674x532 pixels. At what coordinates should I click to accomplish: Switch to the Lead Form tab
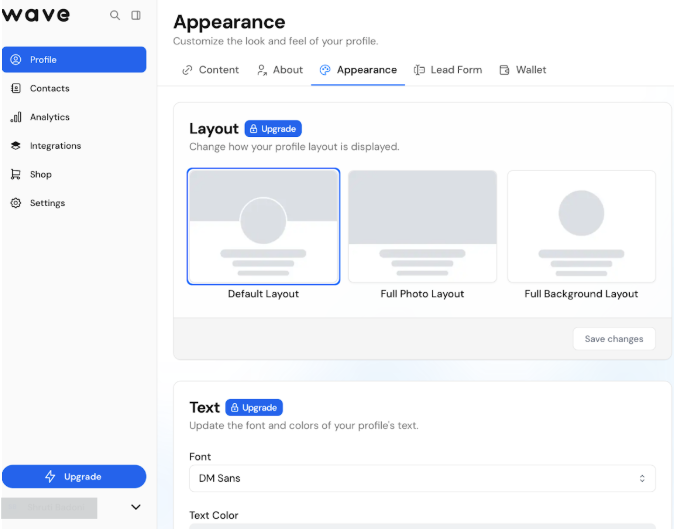(x=447, y=70)
